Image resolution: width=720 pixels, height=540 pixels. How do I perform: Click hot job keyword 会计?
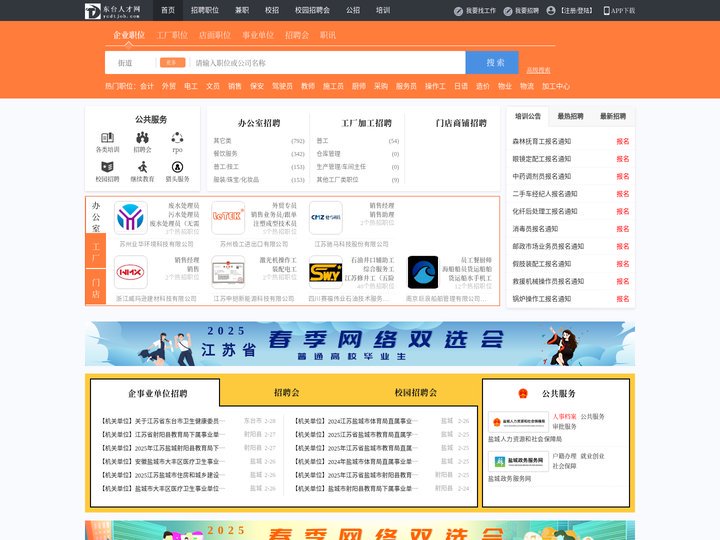coord(147,86)
